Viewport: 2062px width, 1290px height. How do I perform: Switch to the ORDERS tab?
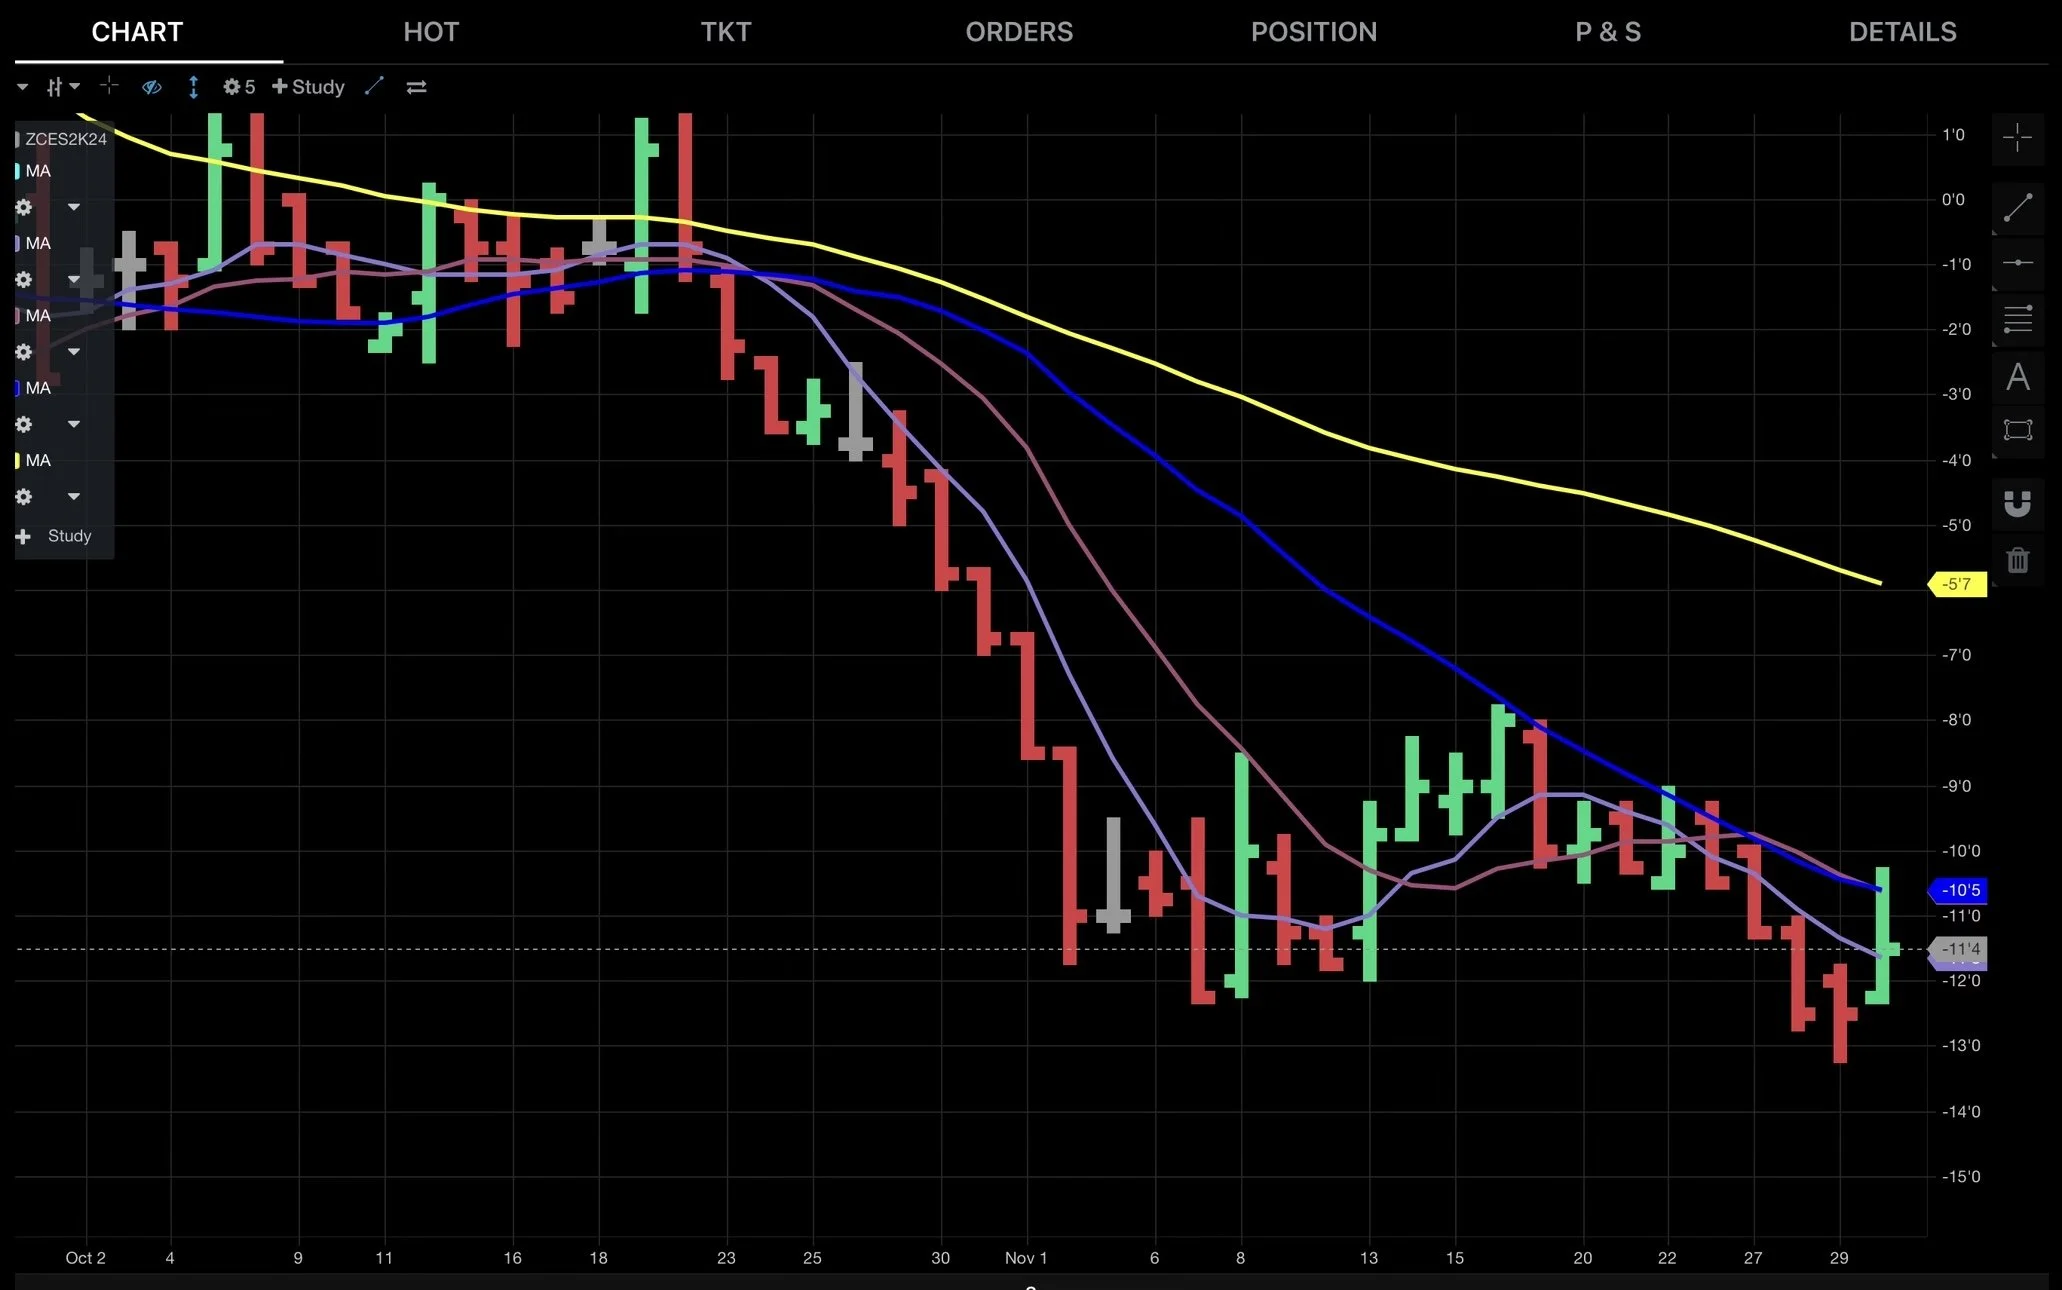[x=1018, y=32]
